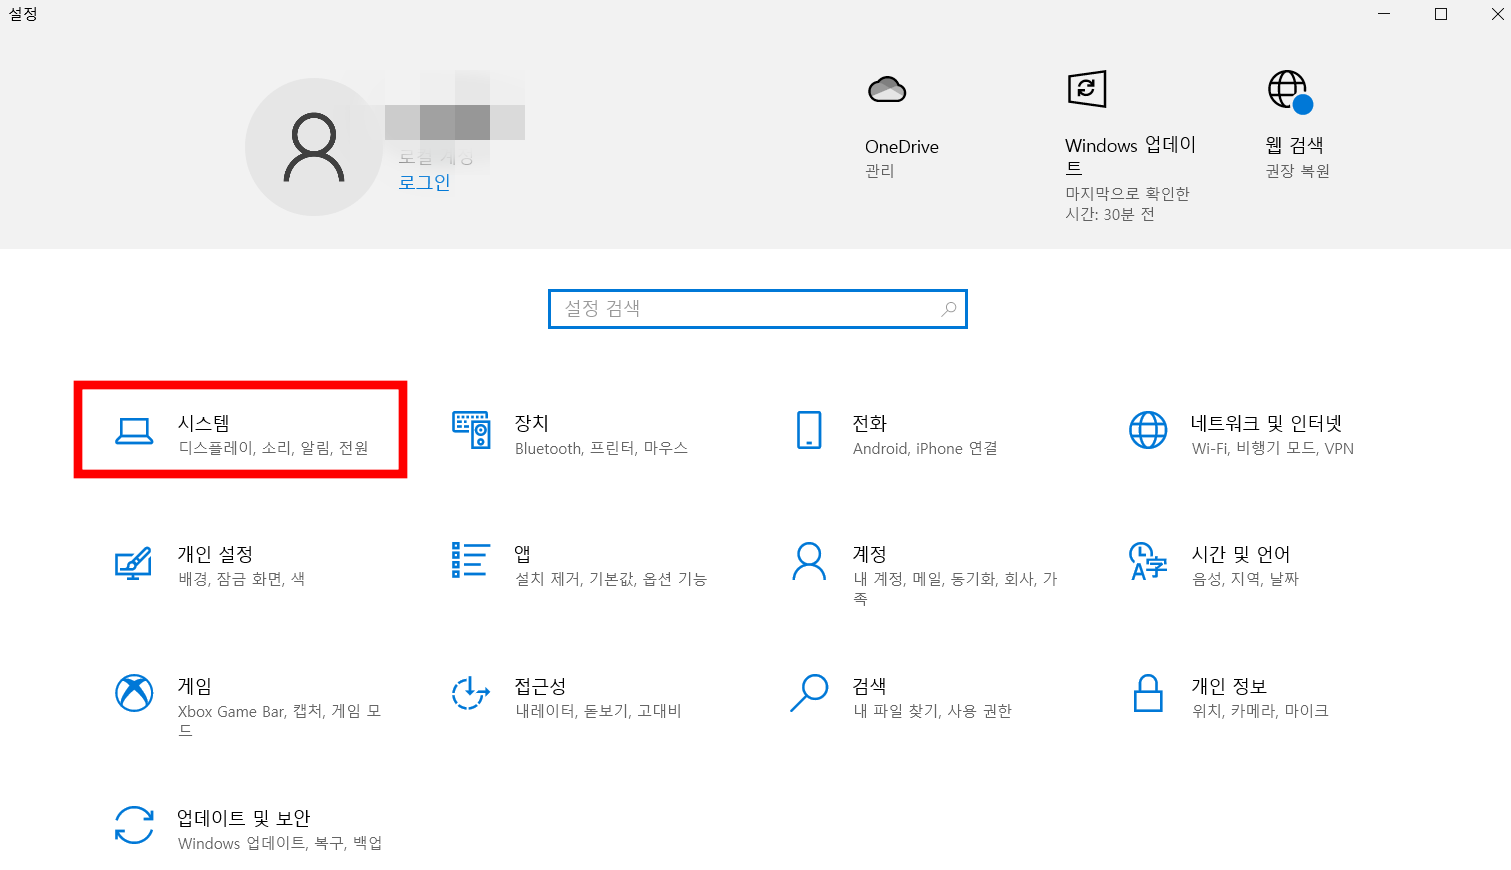Click the 웹 검색 title text

click(x=1295, y=146)
